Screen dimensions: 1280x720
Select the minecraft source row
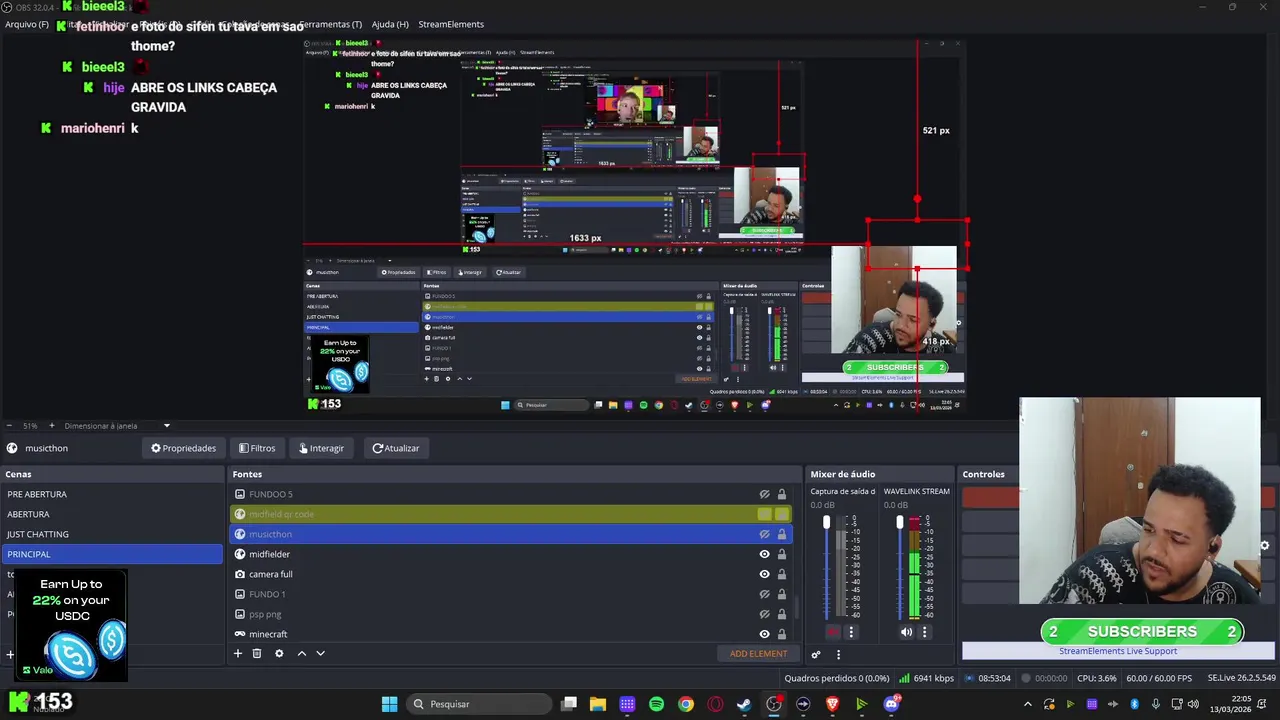tap(510, 634)
